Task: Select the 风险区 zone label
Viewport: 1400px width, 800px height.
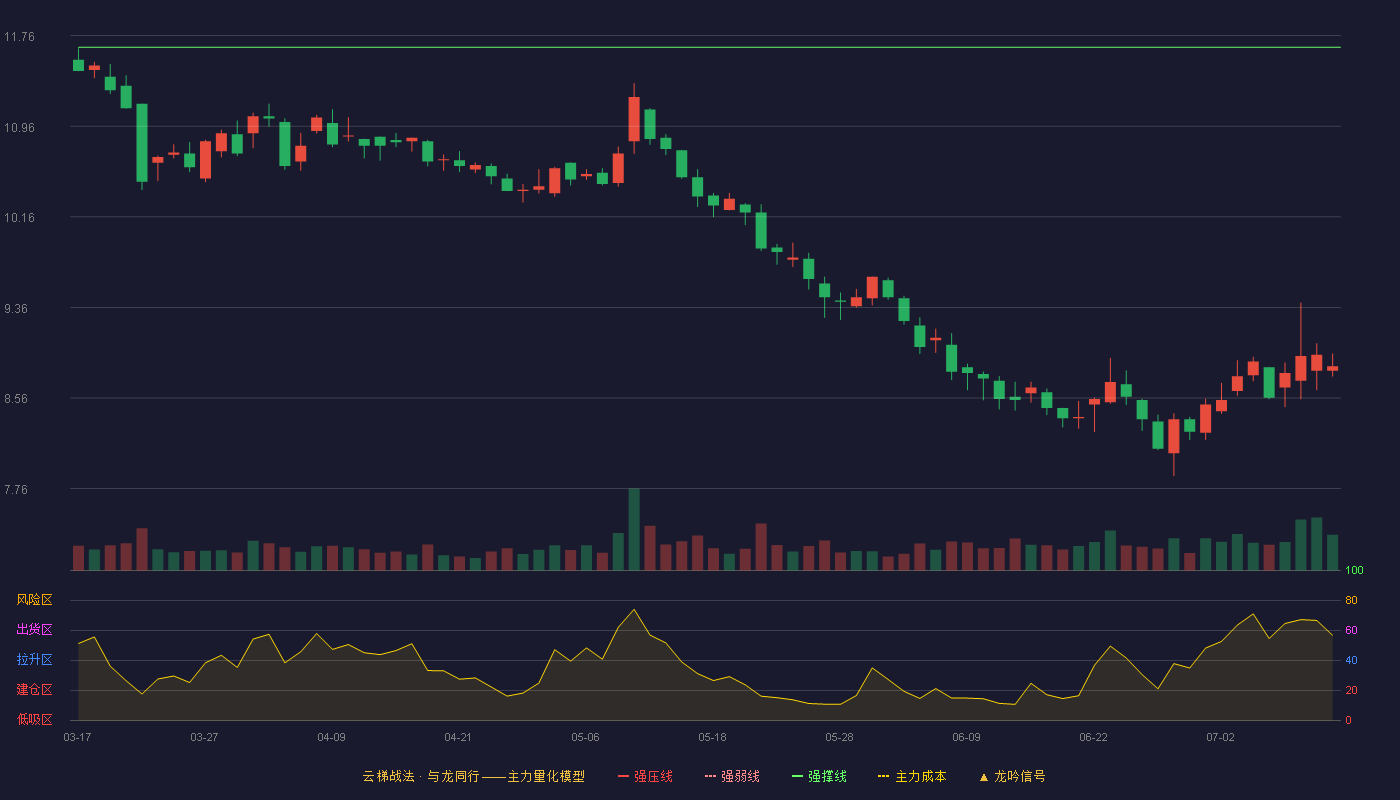Action: pos(34,600)
